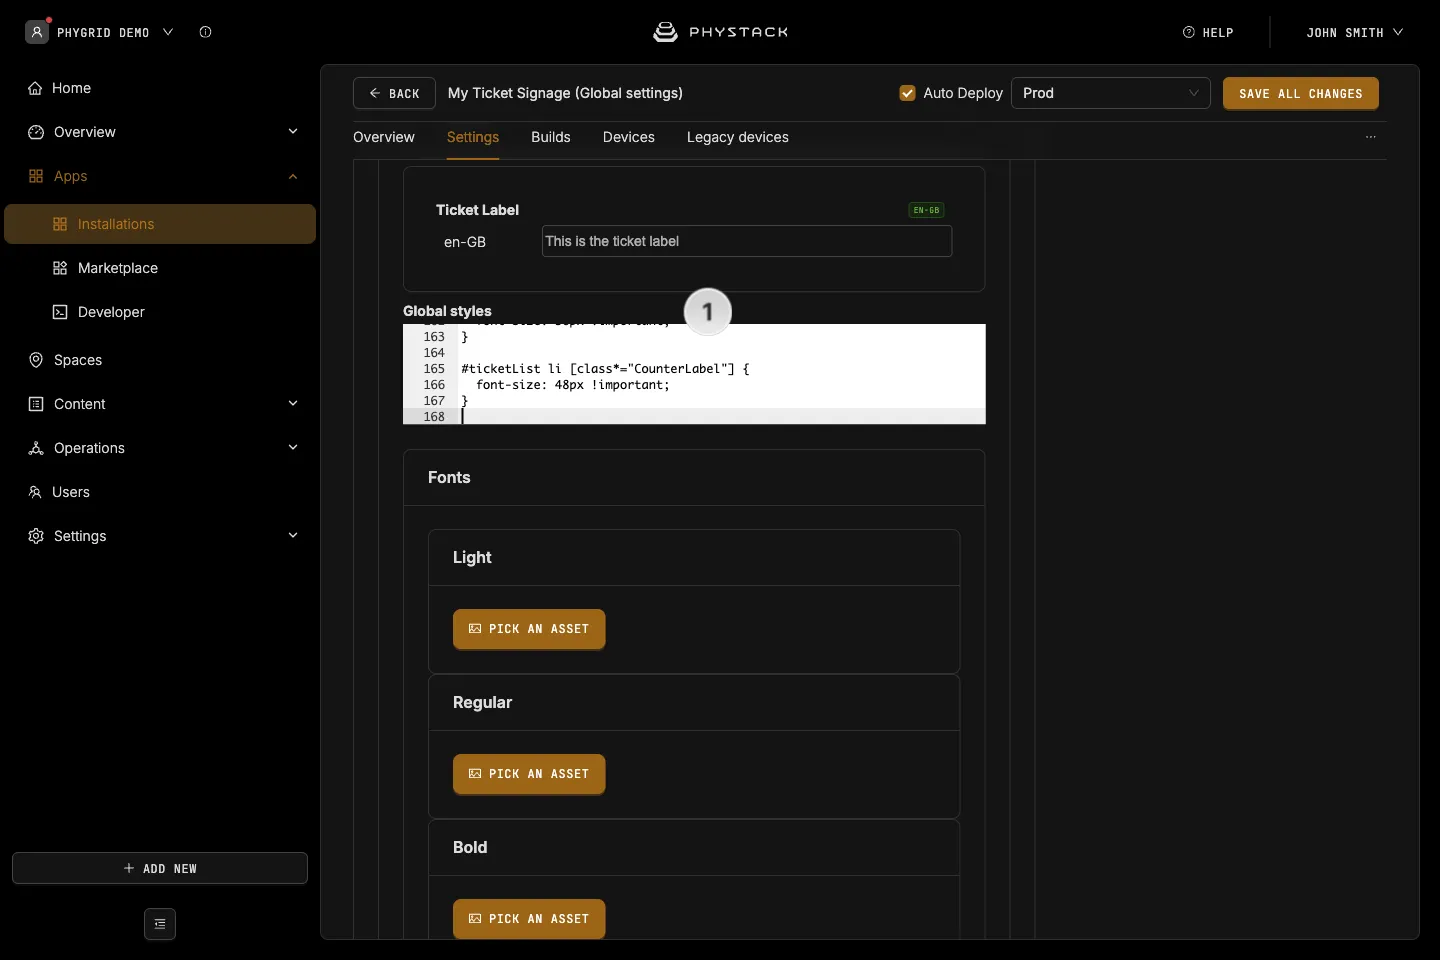Screen dimensions: 1440x960
Task: Click the Phystack logo in header
Action: (x=720, y=32)
